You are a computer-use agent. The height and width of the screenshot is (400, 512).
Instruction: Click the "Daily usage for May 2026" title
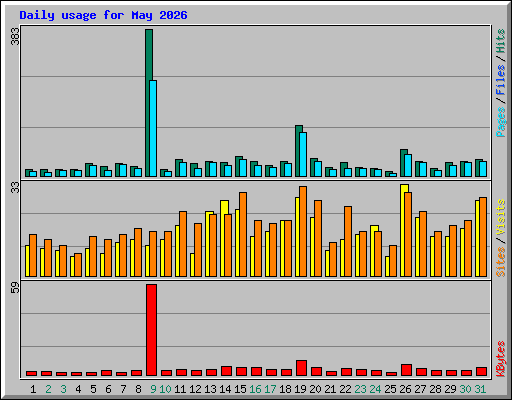(103, 15)
